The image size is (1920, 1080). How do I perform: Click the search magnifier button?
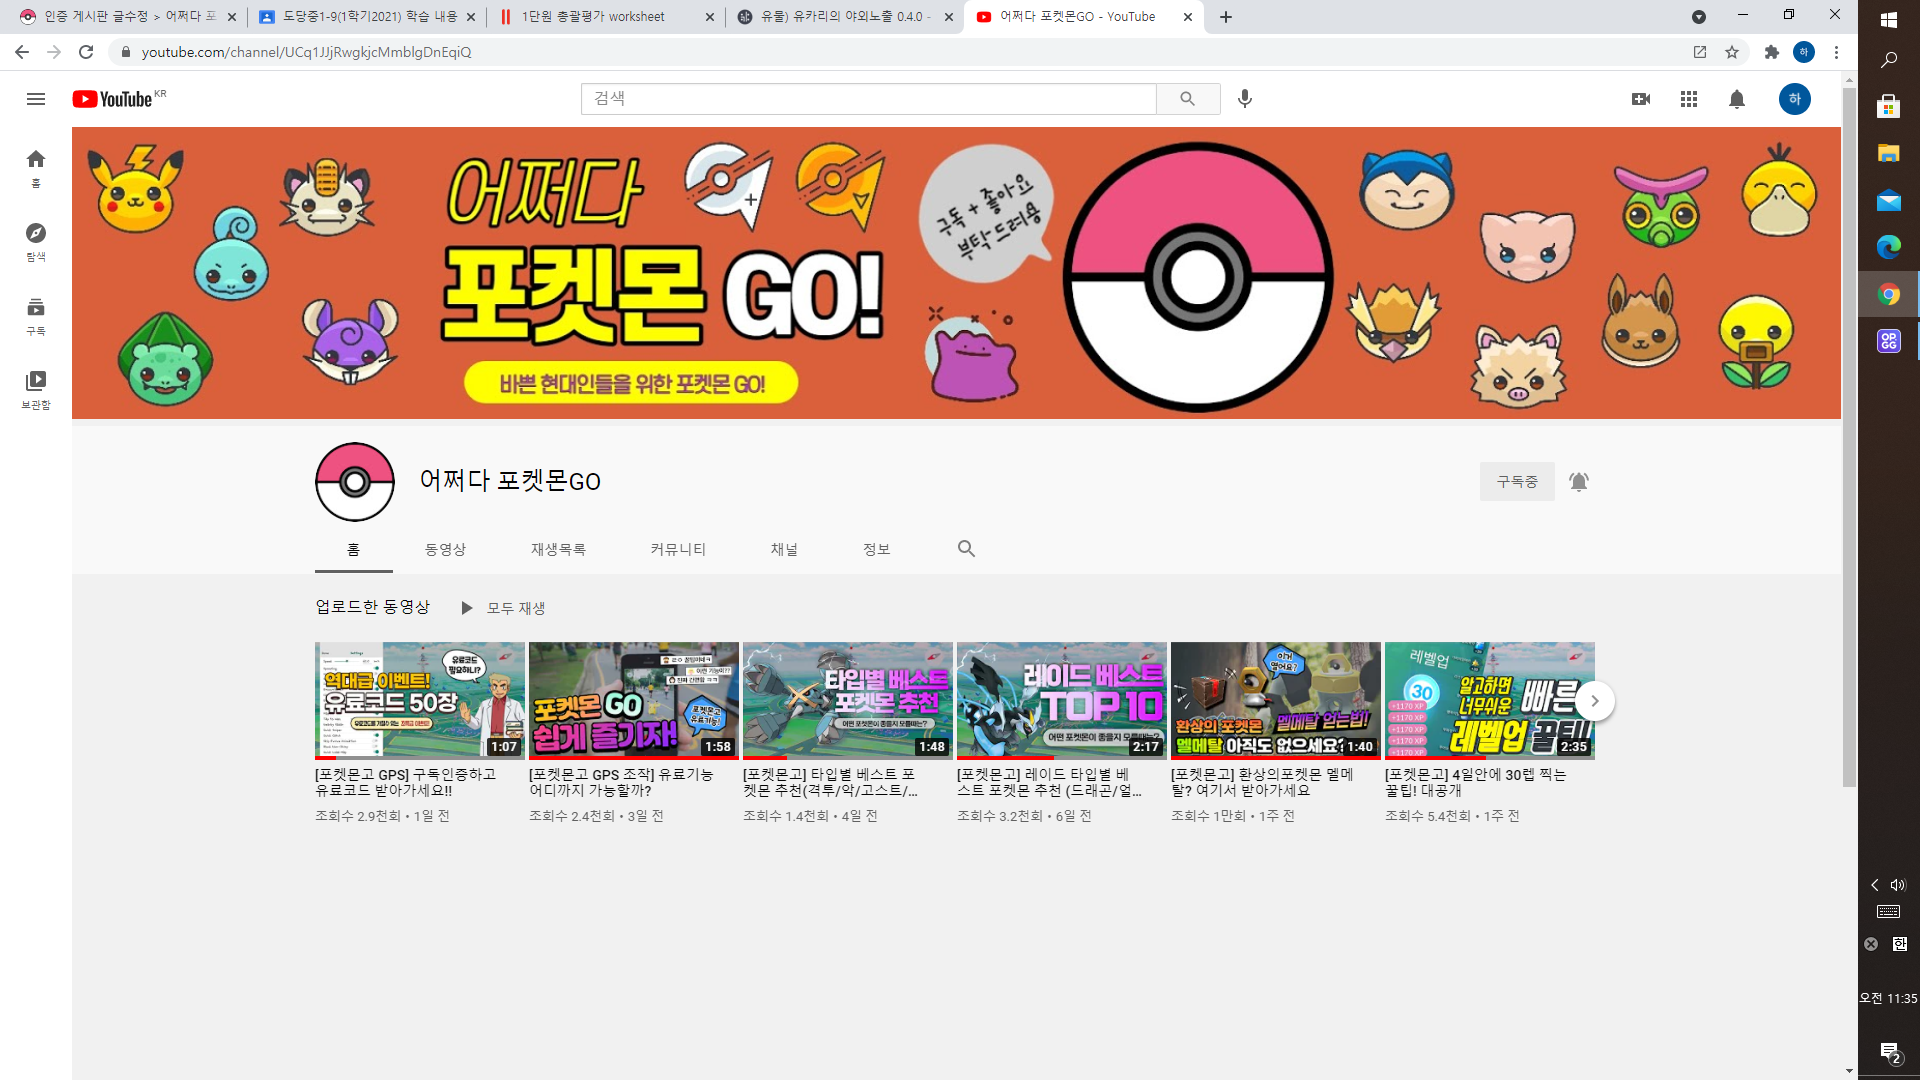point(1187,99)
